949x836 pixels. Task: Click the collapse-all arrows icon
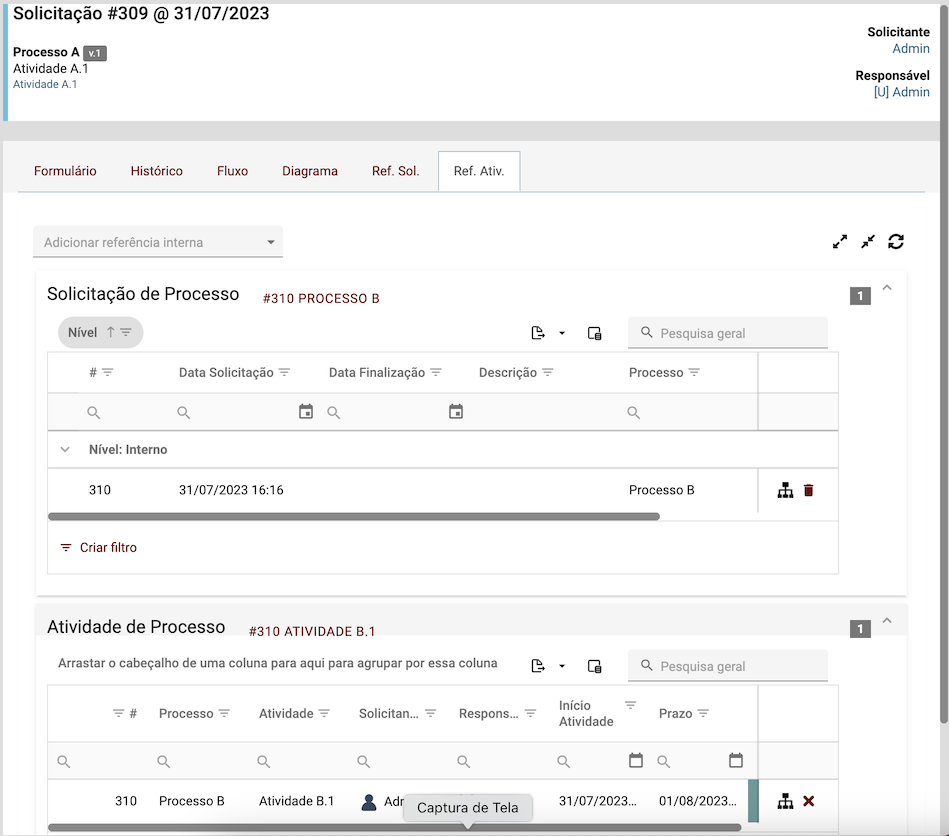(868, 241)
